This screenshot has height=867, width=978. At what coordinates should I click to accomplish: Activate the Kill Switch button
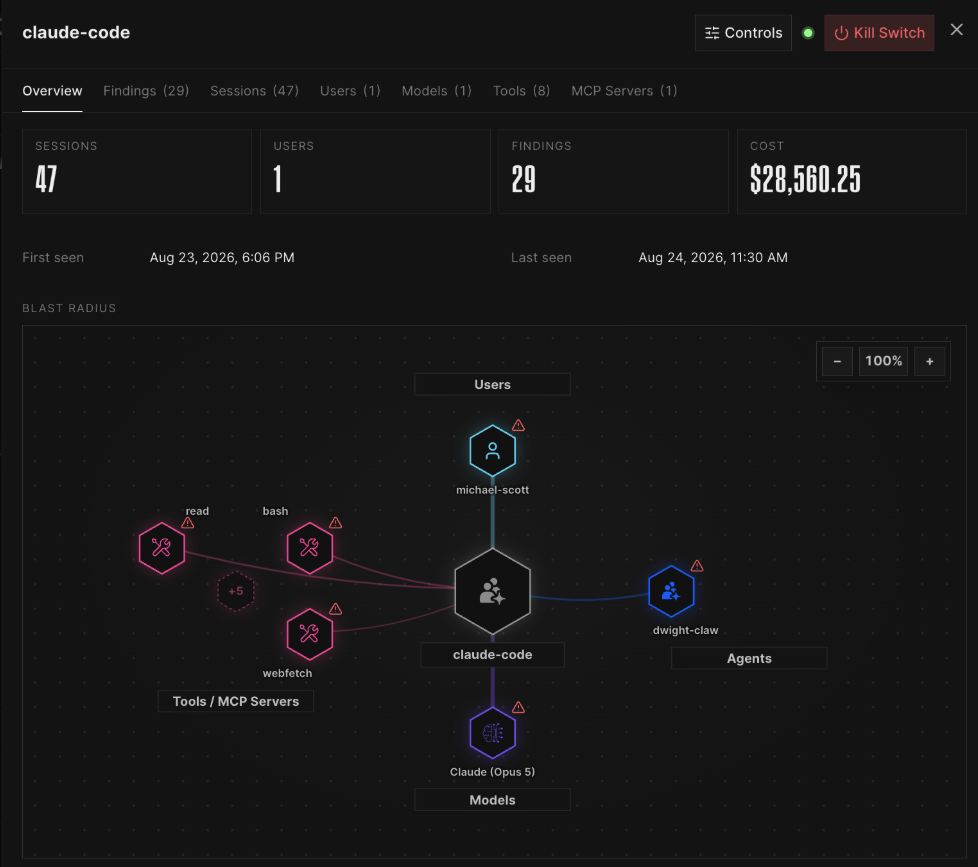coord(879,33)
